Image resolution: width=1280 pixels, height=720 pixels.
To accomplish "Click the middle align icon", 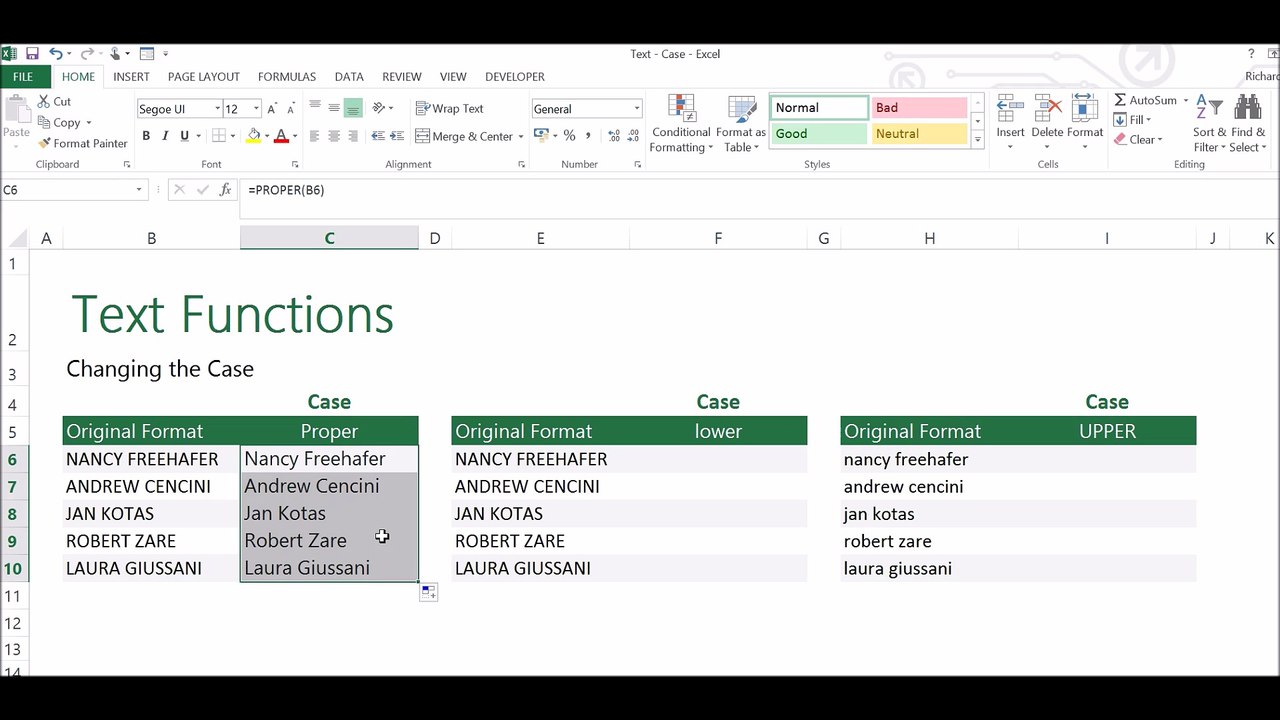I will tap(334, 107).
